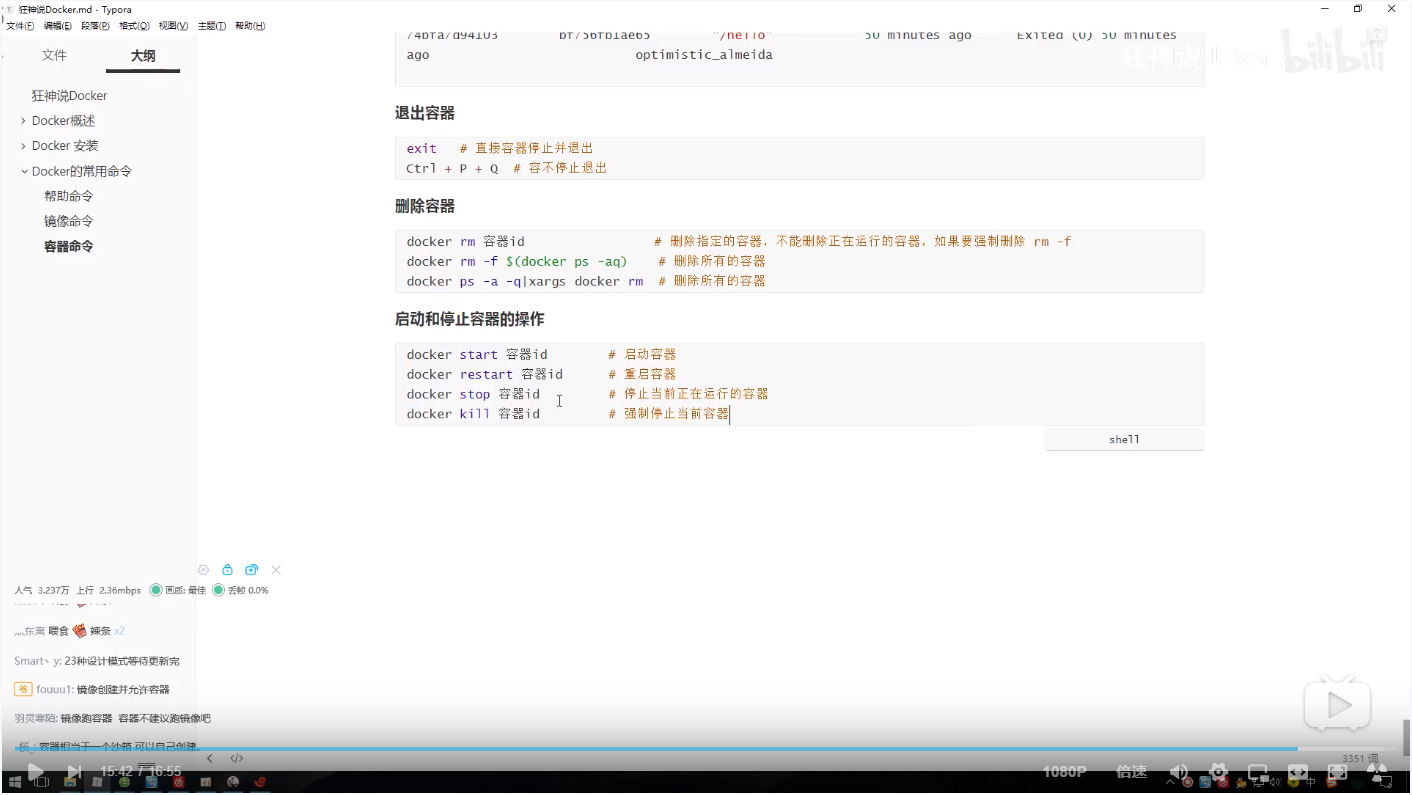This screenshot has width=1412, height=795.
Task: Open the Windows Start button
Action: 13,783
